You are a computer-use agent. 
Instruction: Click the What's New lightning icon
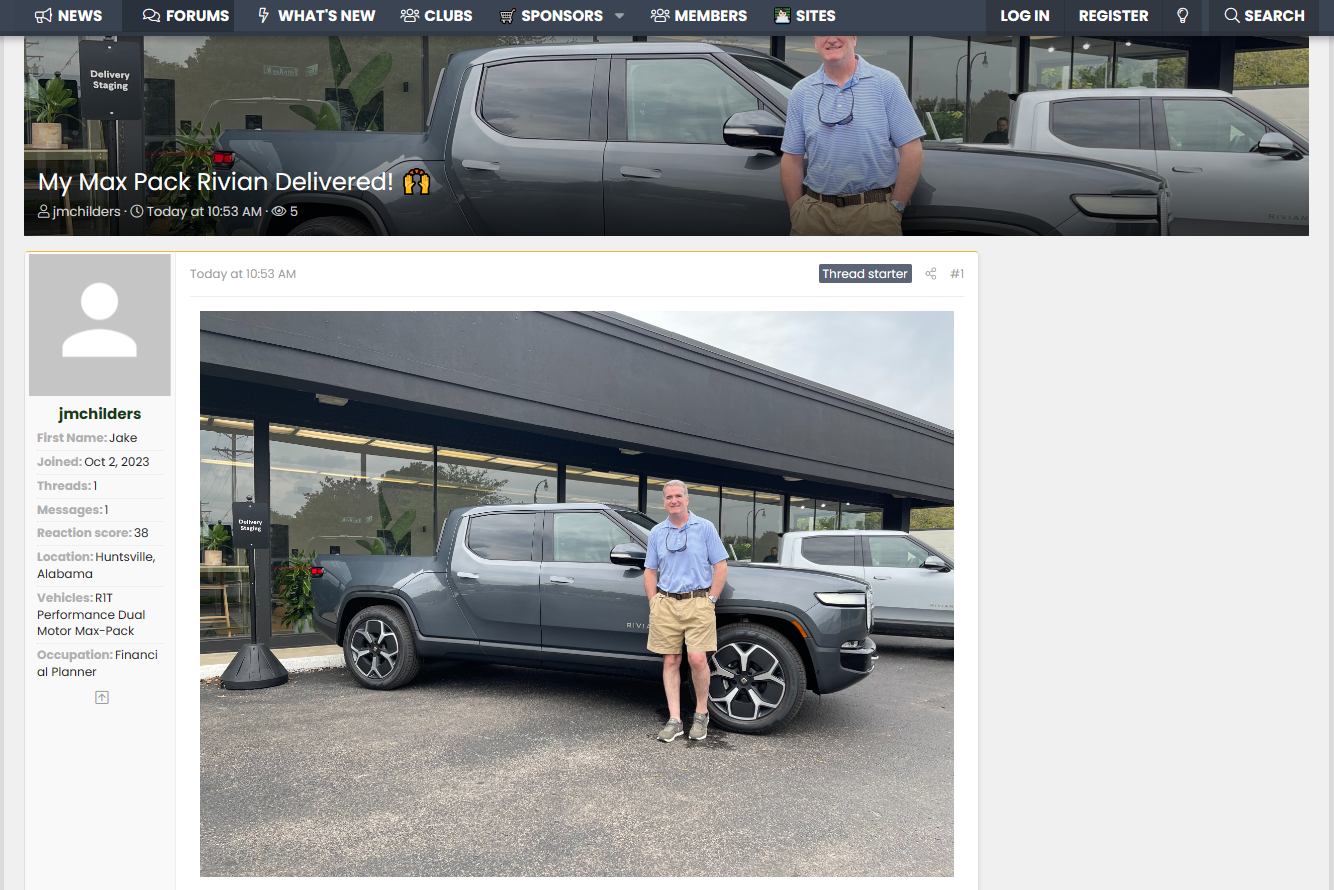coord(264,16)
